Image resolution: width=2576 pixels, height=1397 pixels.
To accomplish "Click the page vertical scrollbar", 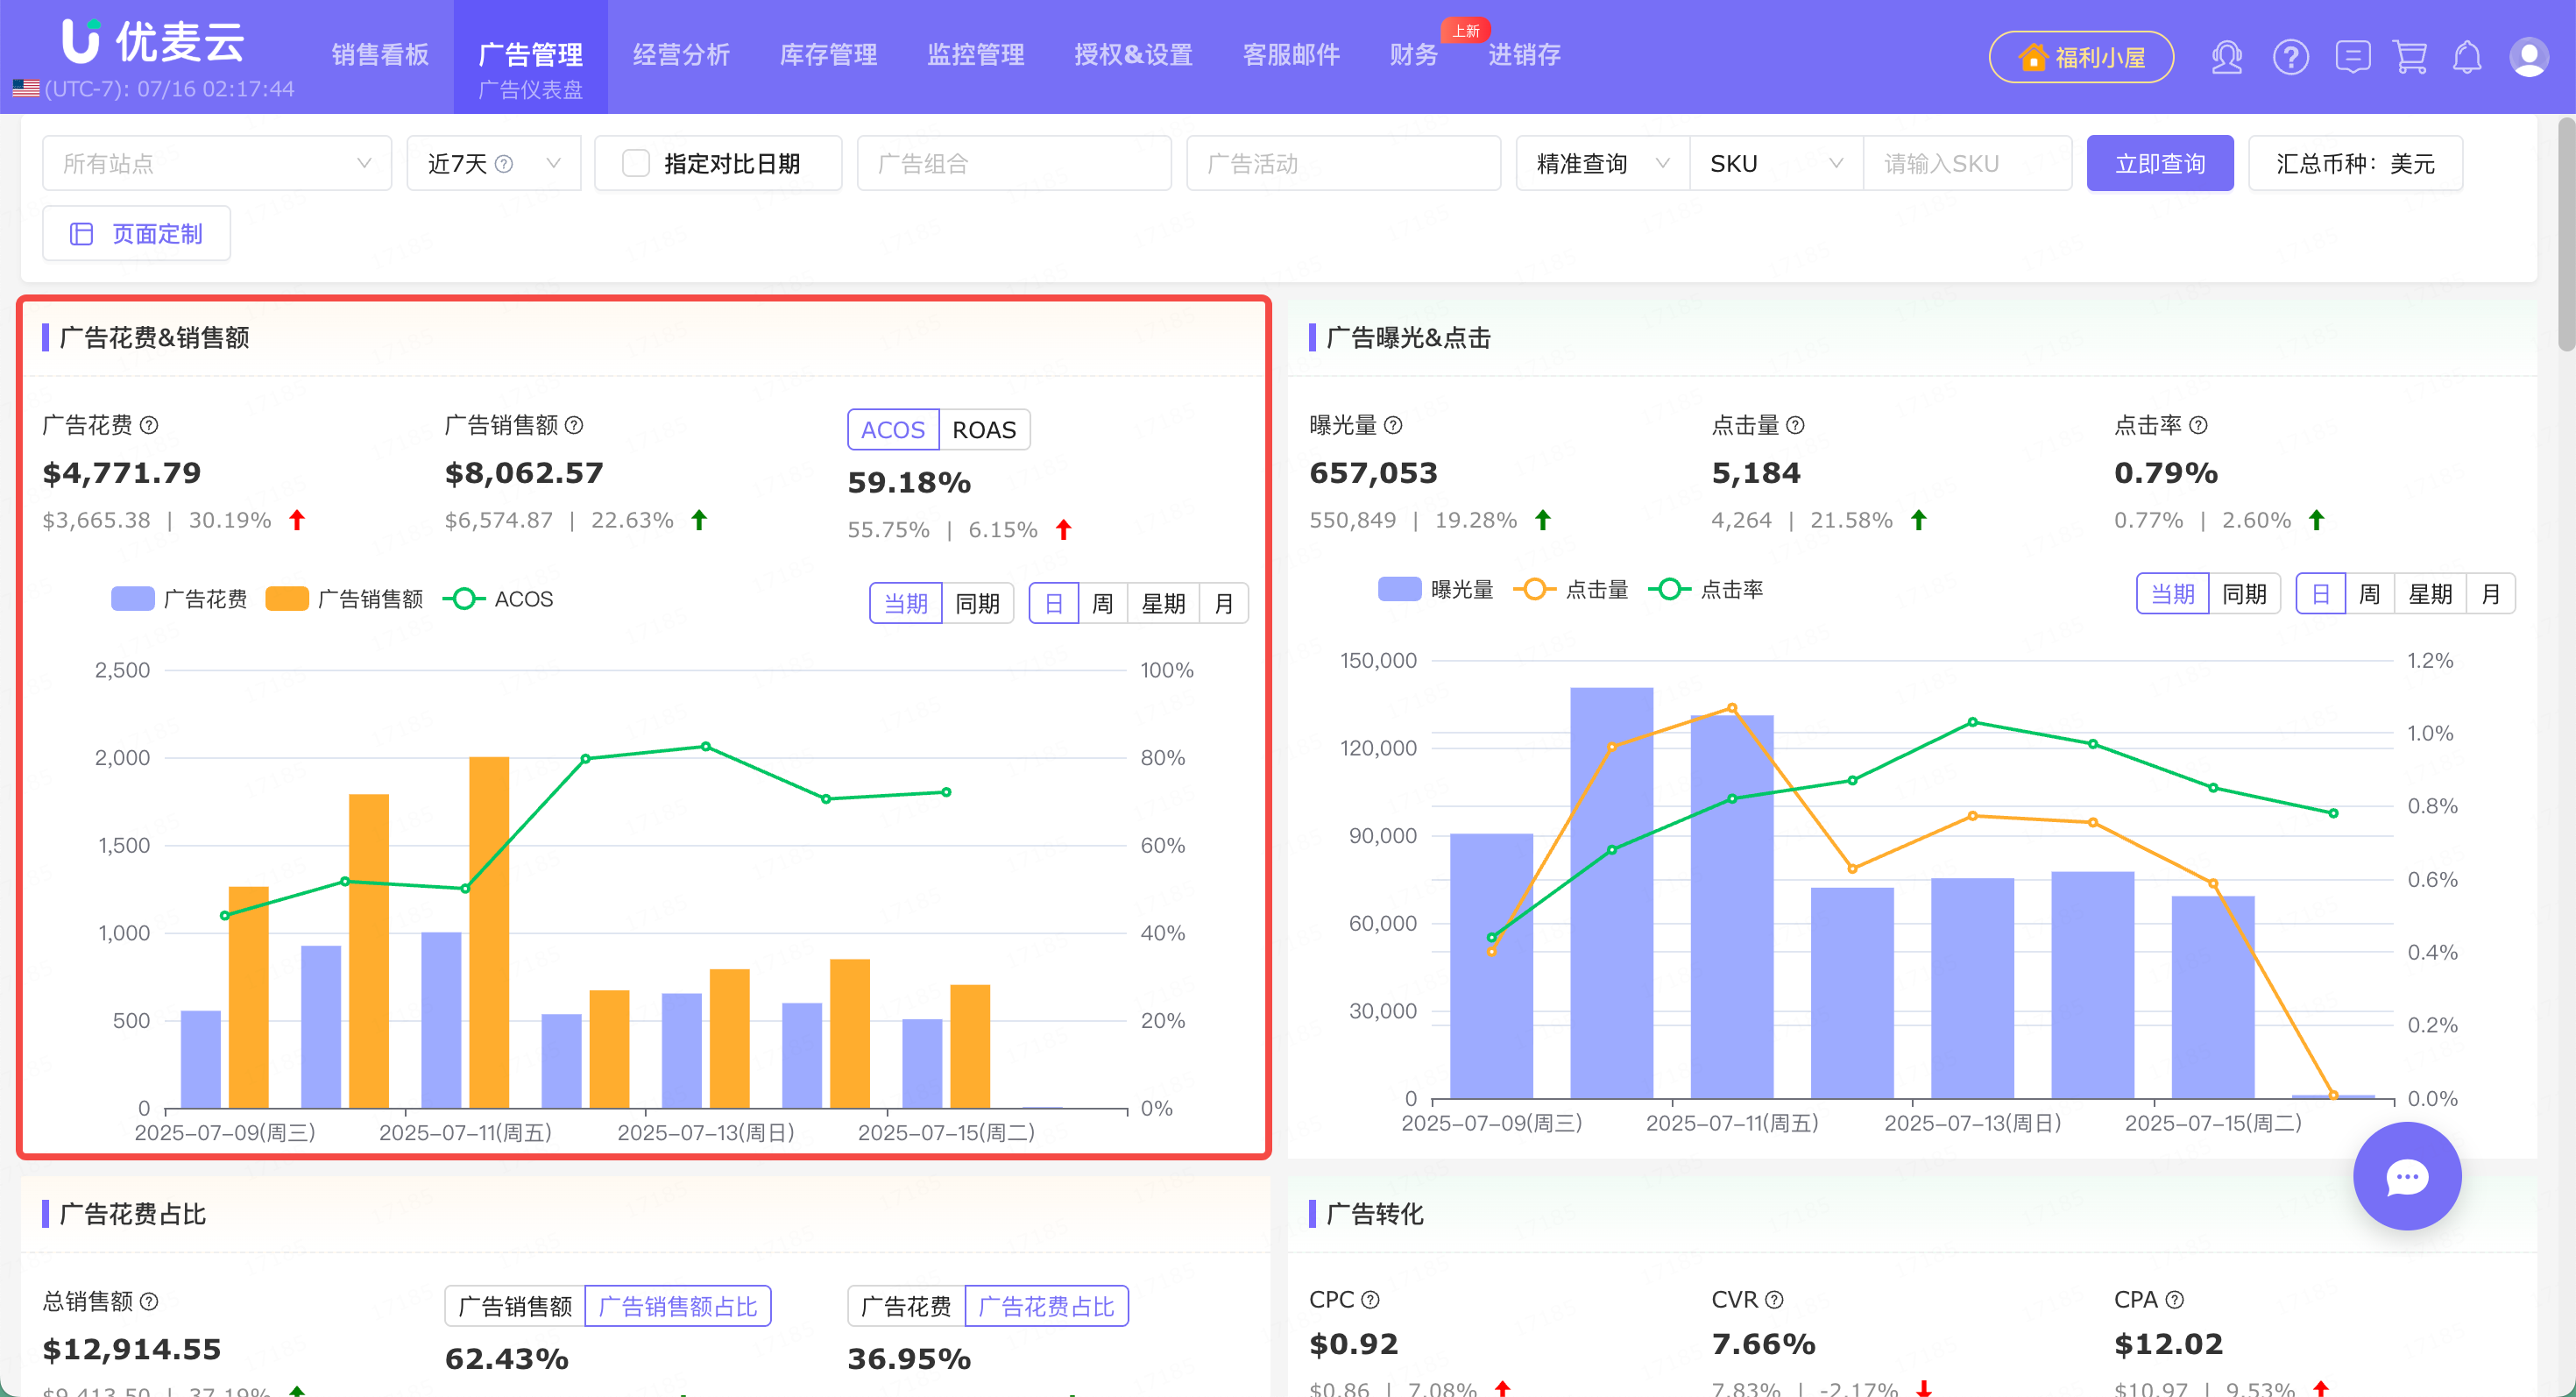I will click(x=2566, y=235).
